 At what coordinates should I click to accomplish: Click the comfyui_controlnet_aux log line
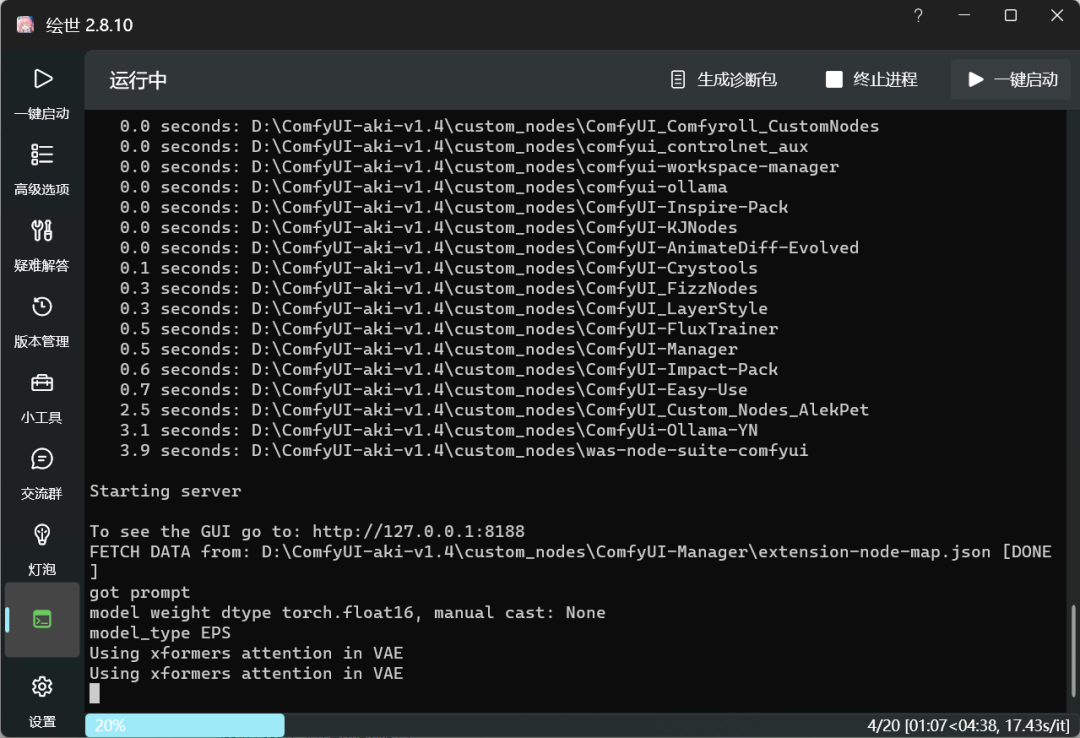point(464,146)
